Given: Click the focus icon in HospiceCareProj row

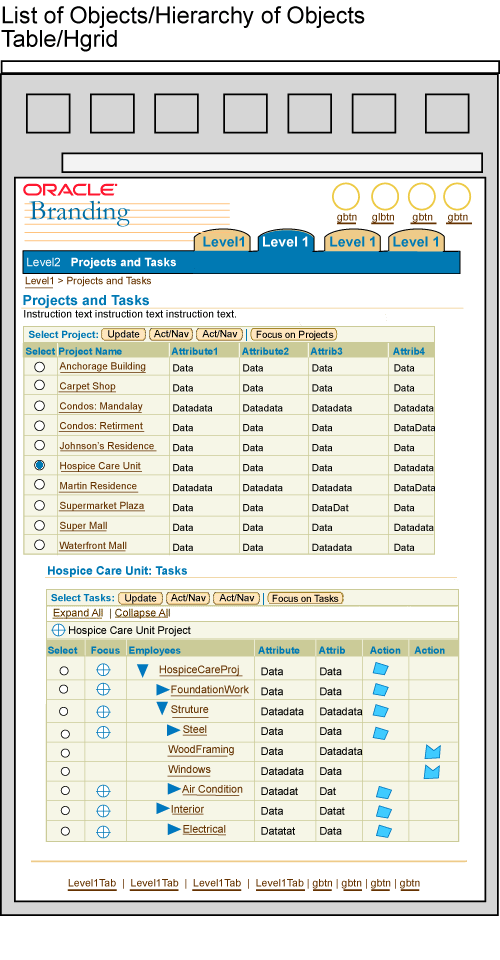Looking at the screenshot, I should (103, 670).
